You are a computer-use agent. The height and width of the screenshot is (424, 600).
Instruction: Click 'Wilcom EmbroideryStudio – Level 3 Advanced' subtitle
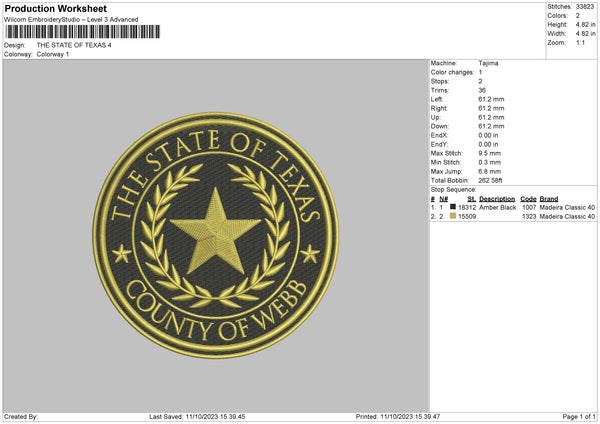point(71,20)
